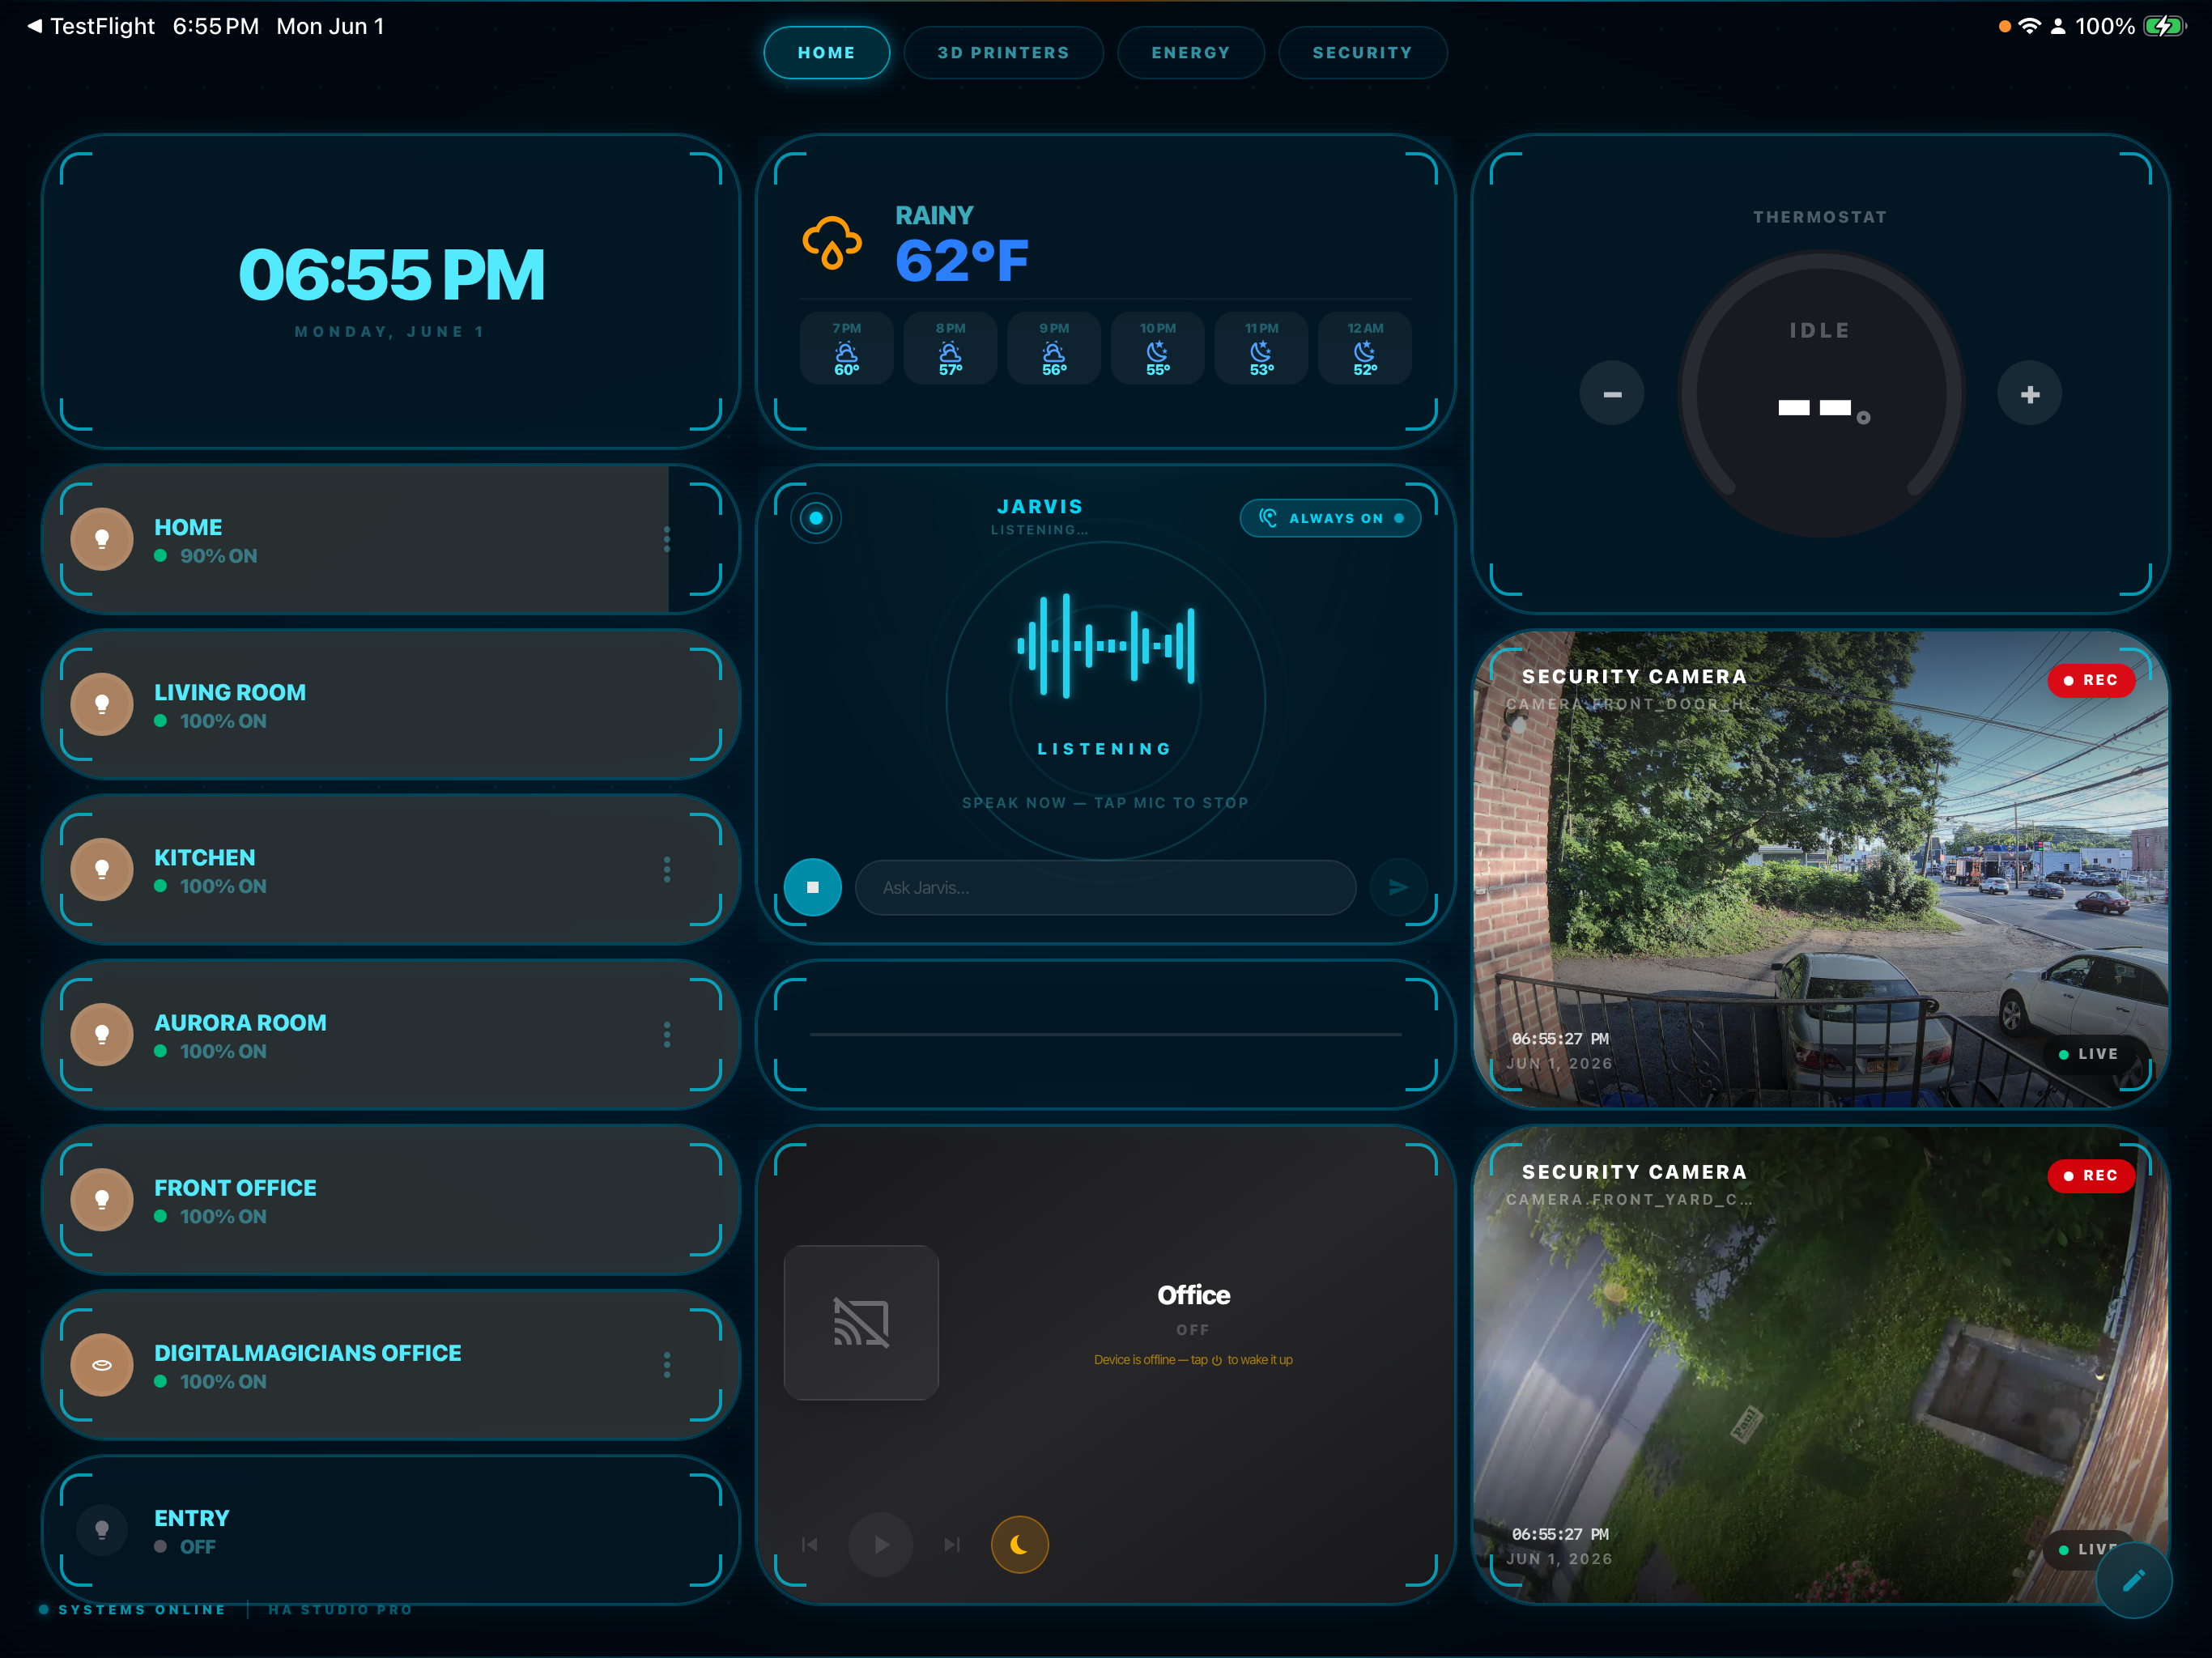This screenshot has height=1658, width=2212.
Task: Tap the moon sleep button on Office player
Action: [1019, 1545]
